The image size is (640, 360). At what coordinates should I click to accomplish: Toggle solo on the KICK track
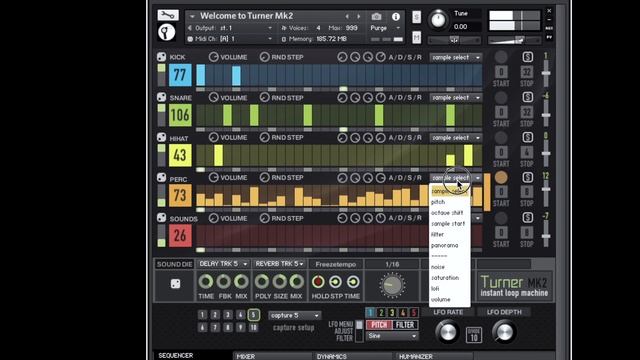[527, 57]
